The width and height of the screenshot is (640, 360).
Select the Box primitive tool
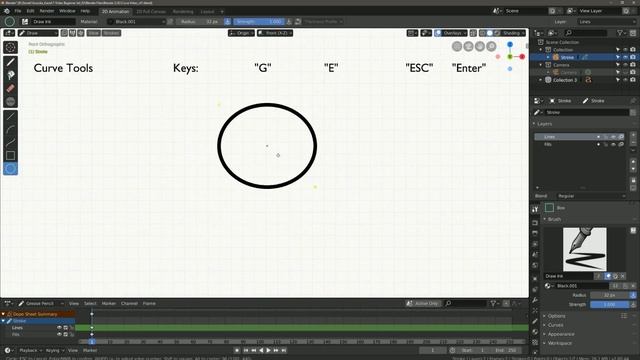click(11, 156)
